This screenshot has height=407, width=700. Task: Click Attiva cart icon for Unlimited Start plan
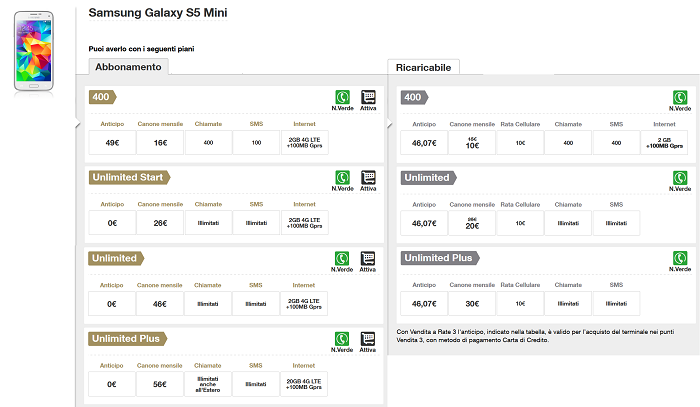click(x=368, y=178)
